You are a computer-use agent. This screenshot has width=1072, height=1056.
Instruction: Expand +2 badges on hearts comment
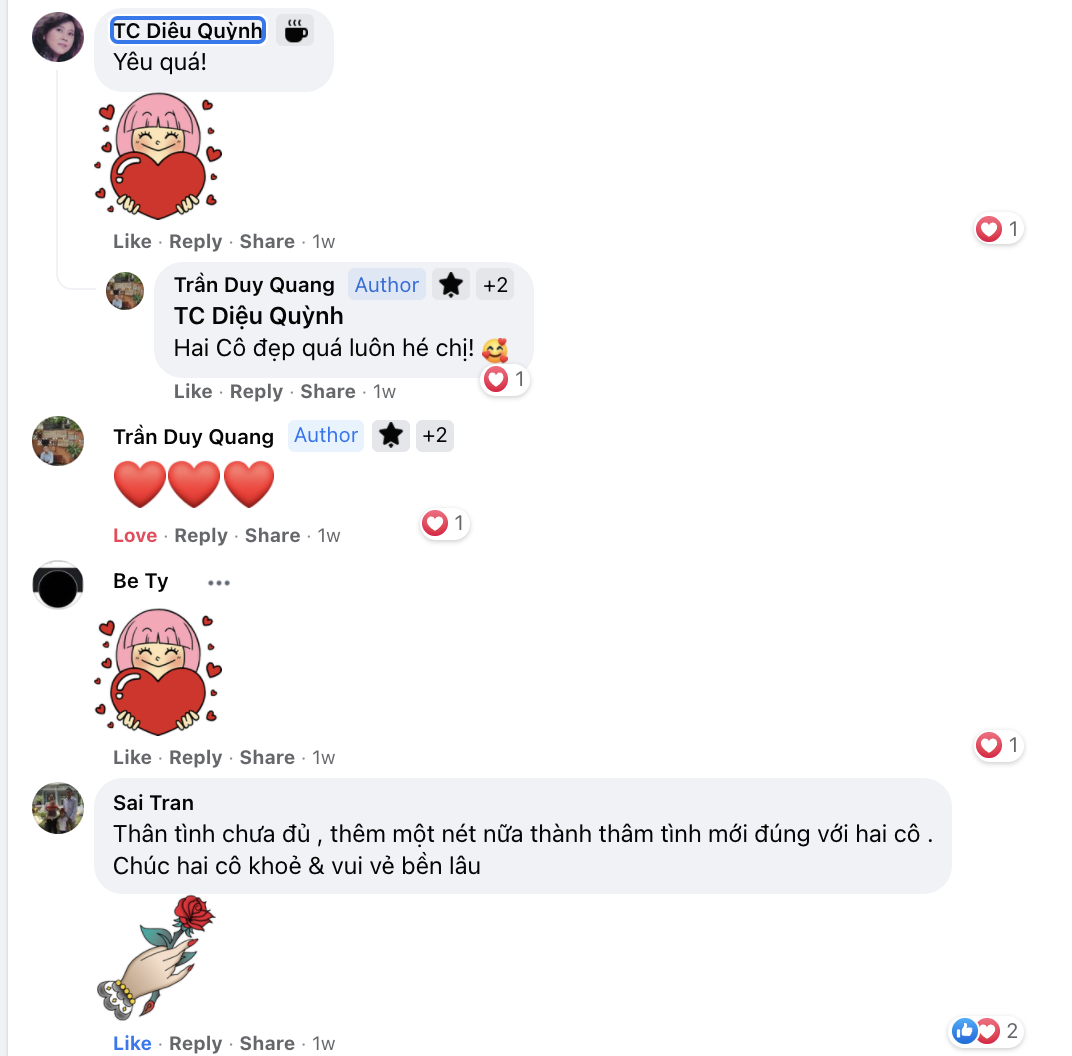coord(435,435)
